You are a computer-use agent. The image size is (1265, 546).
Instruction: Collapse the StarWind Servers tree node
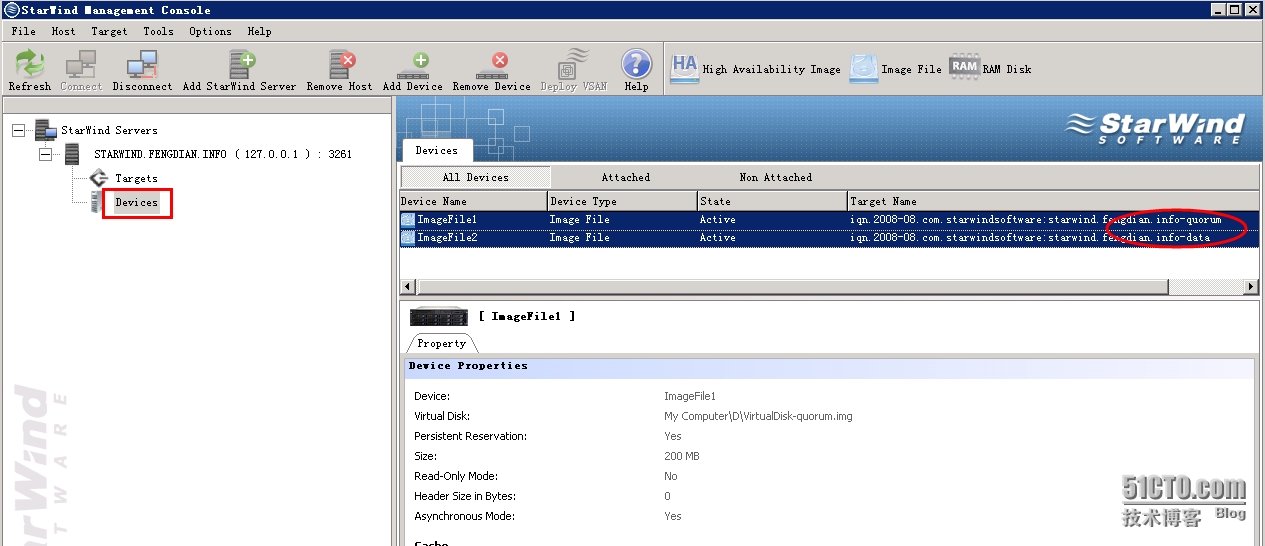coord(19,130)
